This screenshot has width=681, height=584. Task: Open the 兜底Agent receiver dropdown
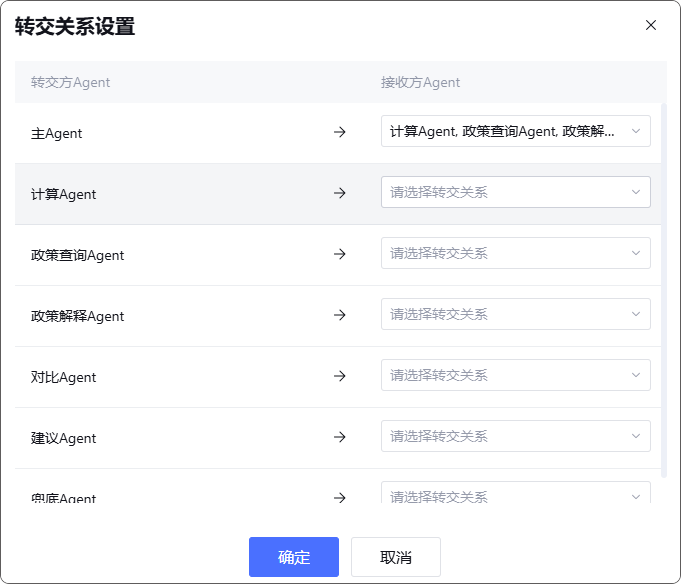tap(515, 495)
